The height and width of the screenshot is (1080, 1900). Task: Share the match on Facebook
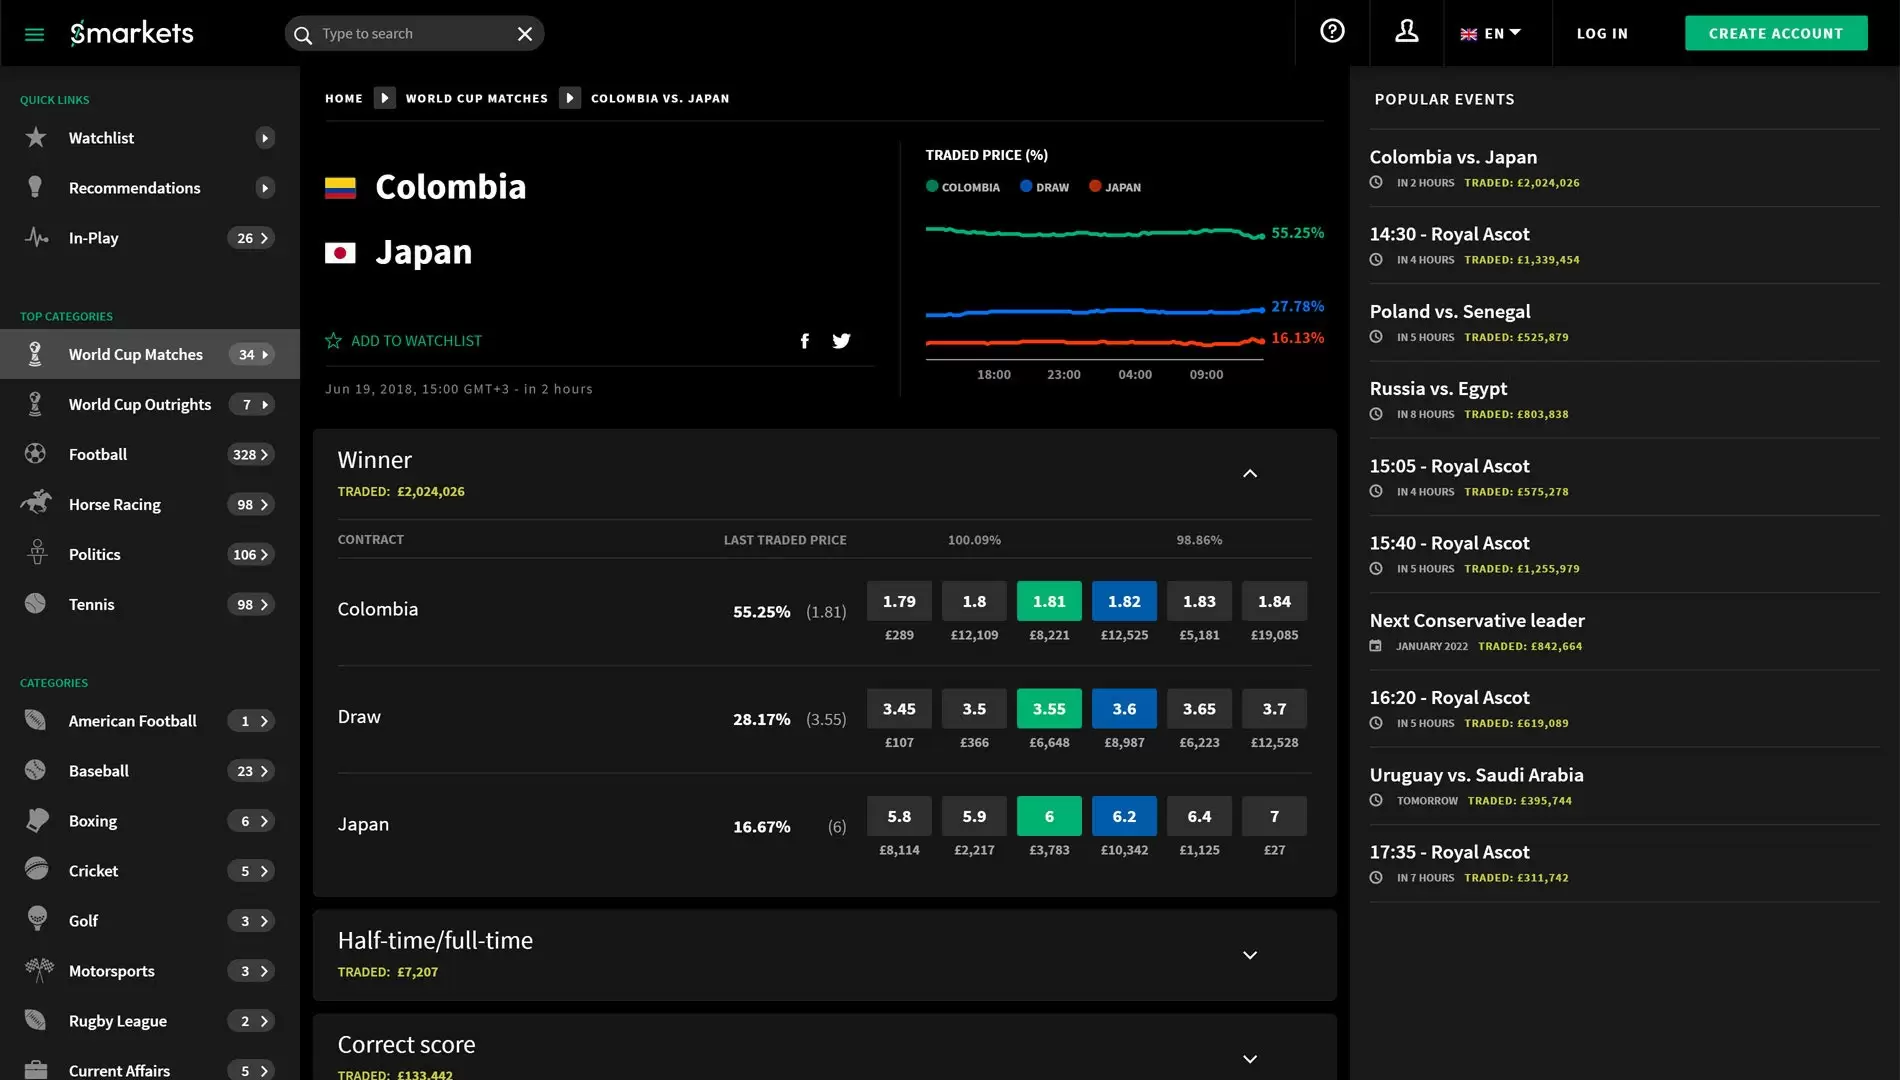tap(805, 341)
